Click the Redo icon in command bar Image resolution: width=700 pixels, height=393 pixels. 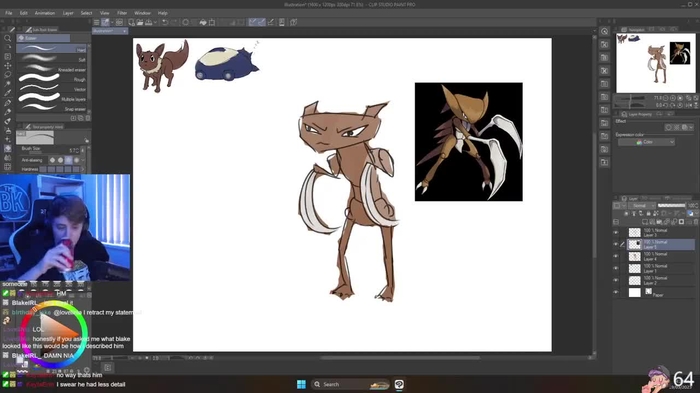174,22
